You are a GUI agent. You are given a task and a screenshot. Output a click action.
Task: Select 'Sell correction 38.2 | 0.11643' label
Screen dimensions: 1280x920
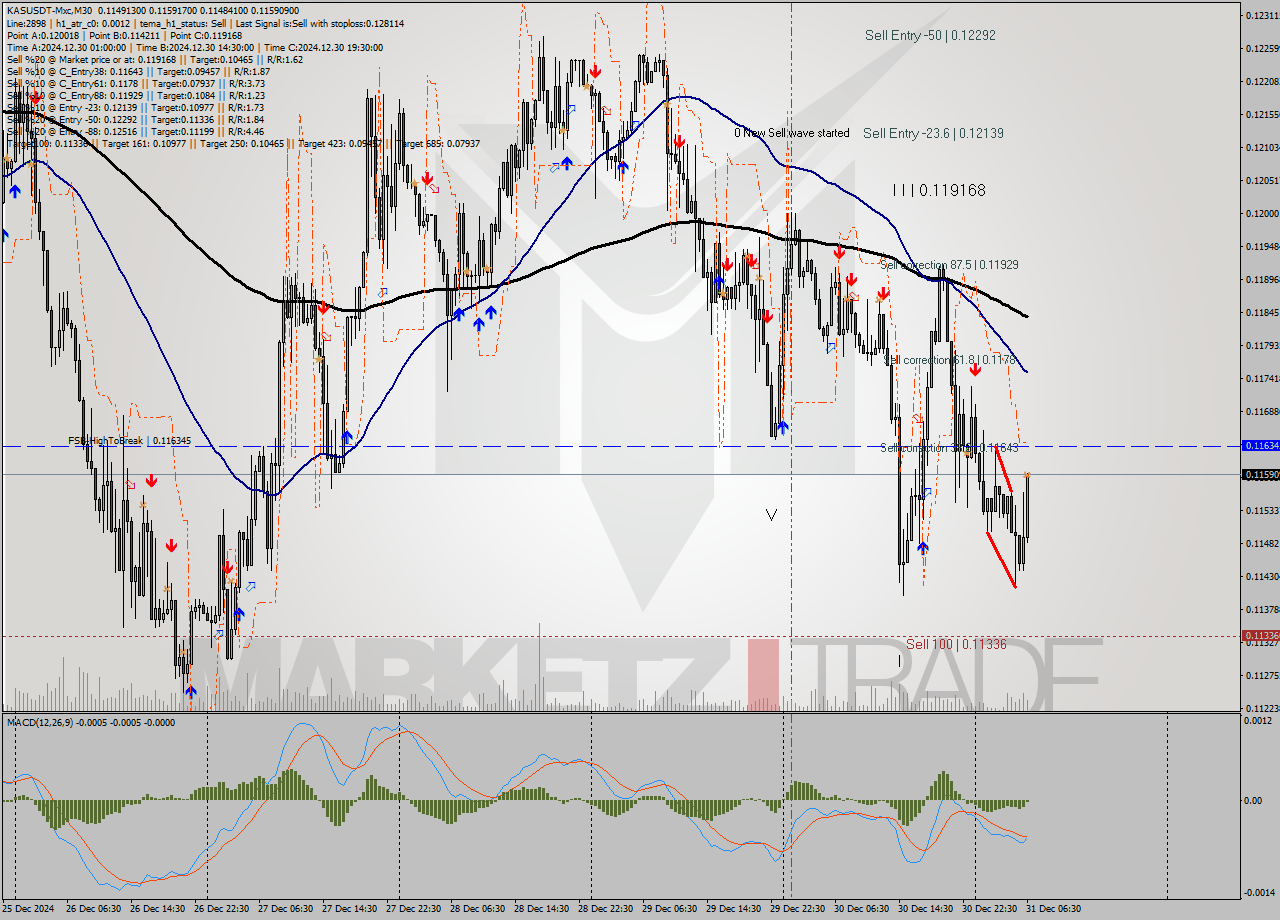tap(949, 447)
